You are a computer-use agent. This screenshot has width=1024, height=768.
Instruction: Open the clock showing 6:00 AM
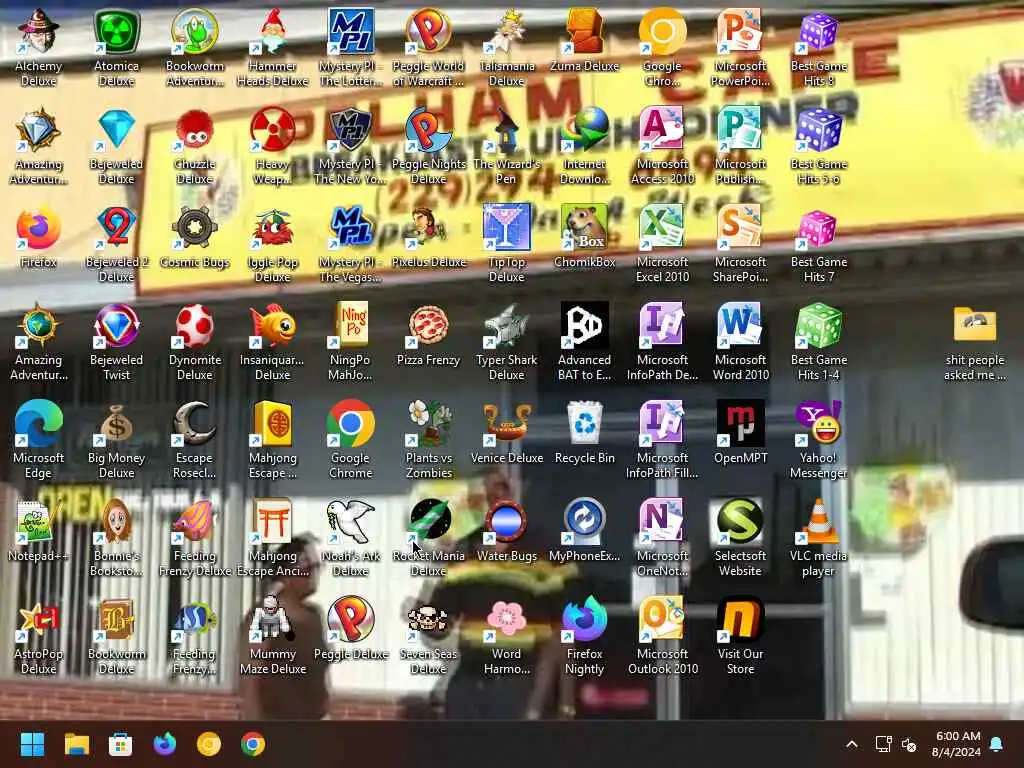[957, 744]
